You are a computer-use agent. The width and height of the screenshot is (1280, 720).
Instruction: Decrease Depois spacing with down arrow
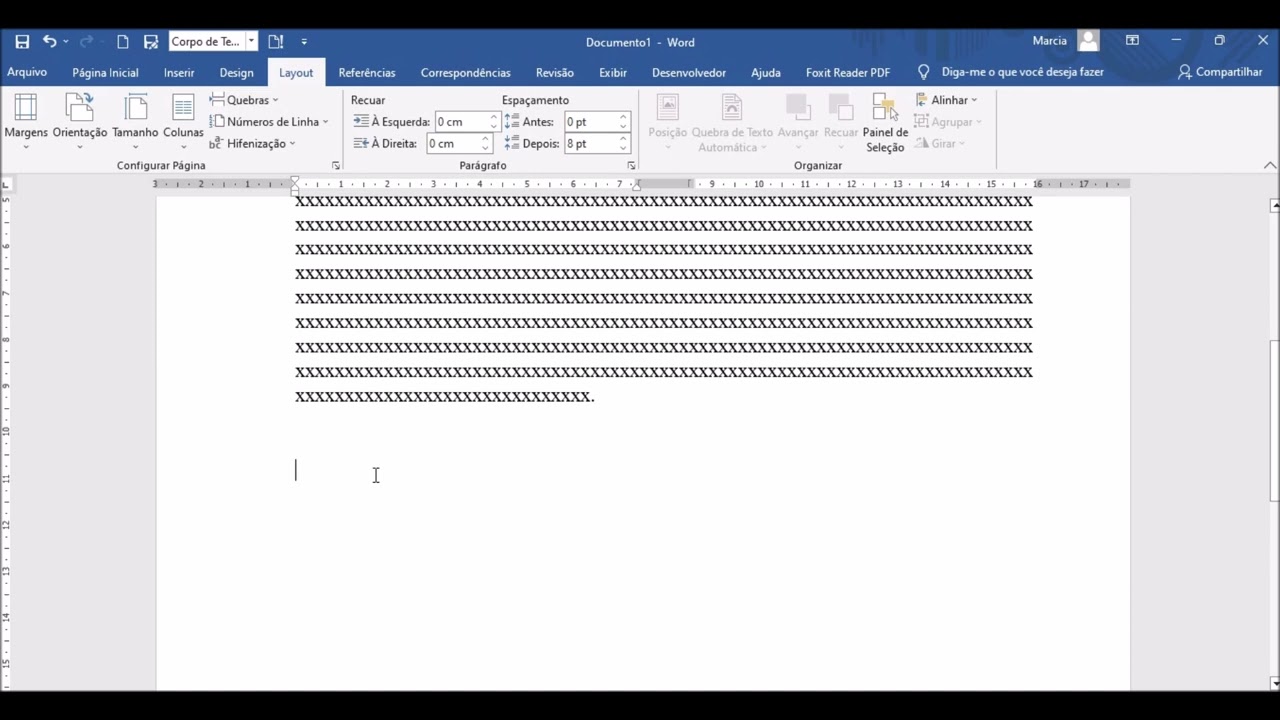click(623, 149)
